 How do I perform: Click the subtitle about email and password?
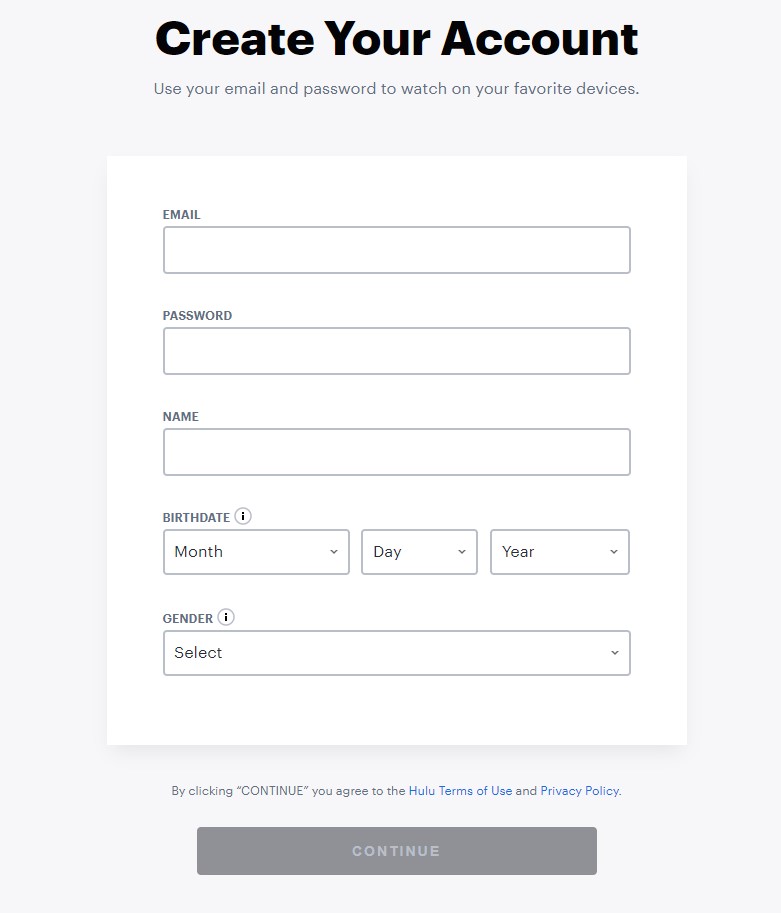point(396,89)
